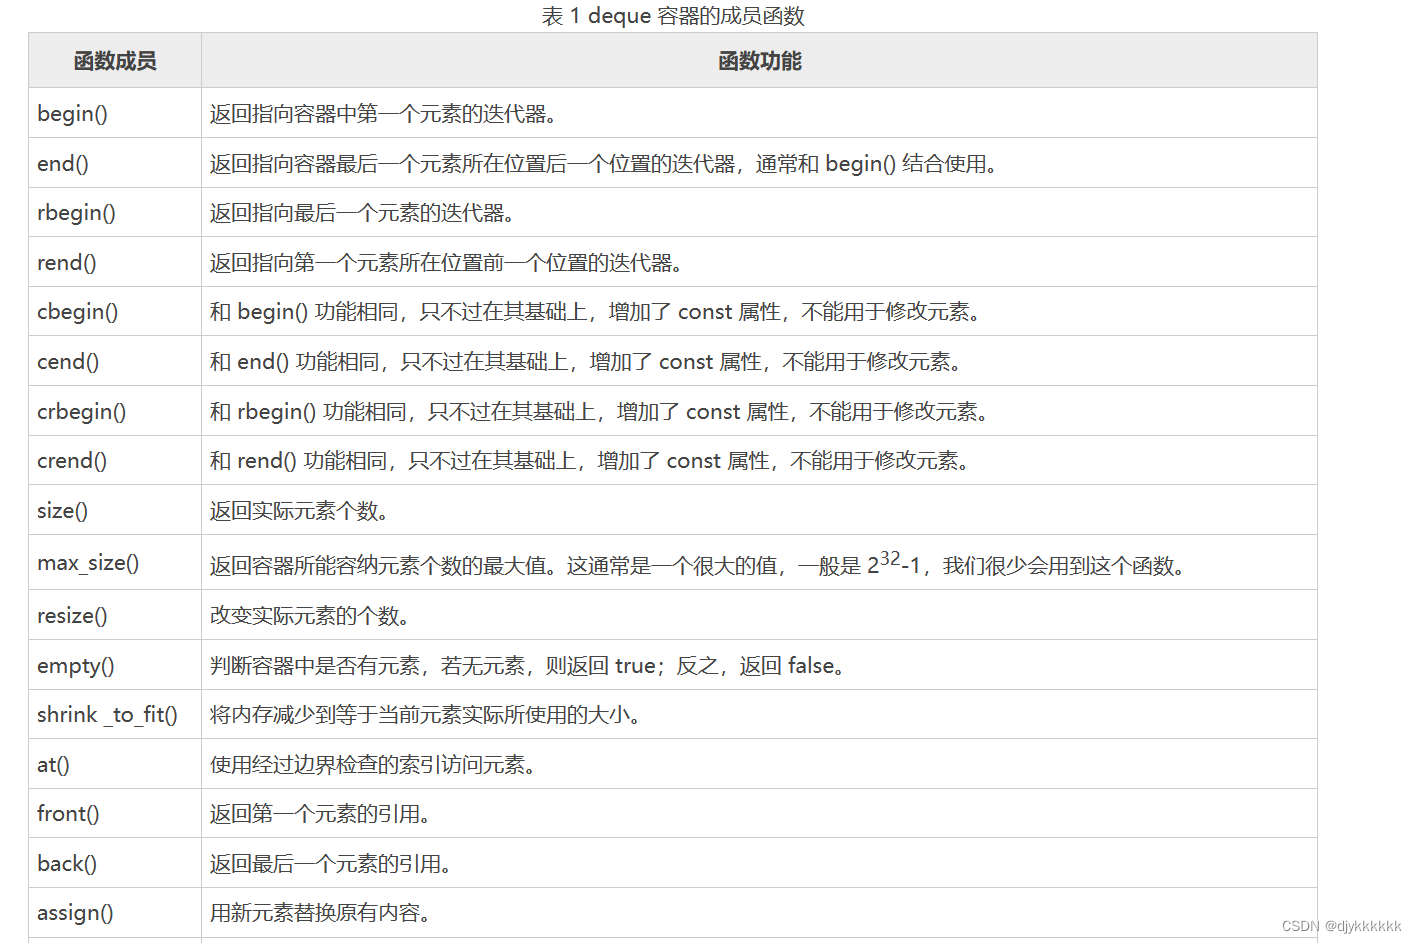
Task: Select the 函数功能 column header
Action: [x=757, y=61]
